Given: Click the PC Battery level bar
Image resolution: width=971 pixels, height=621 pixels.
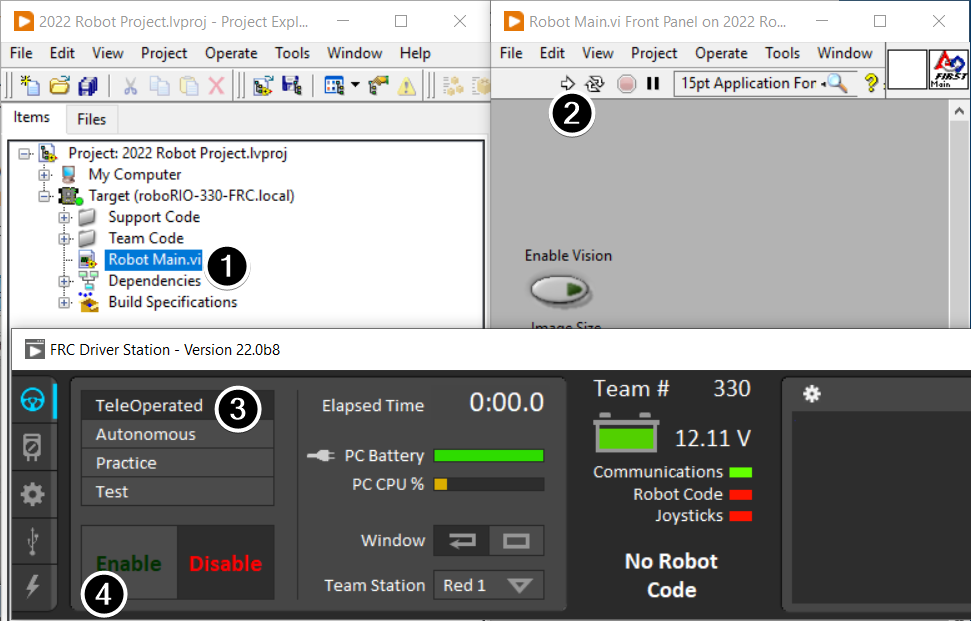Looking at the screenshot, I should 489,455.
